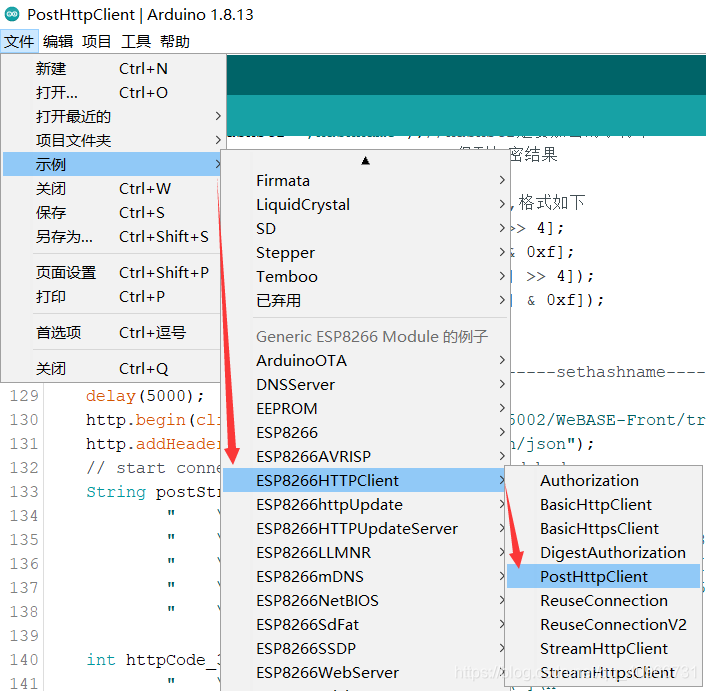Image resolution: width=706 pixels, height=691 pixels.
Task: Open the BasicHttpClient example
Action: click(603, 505)
